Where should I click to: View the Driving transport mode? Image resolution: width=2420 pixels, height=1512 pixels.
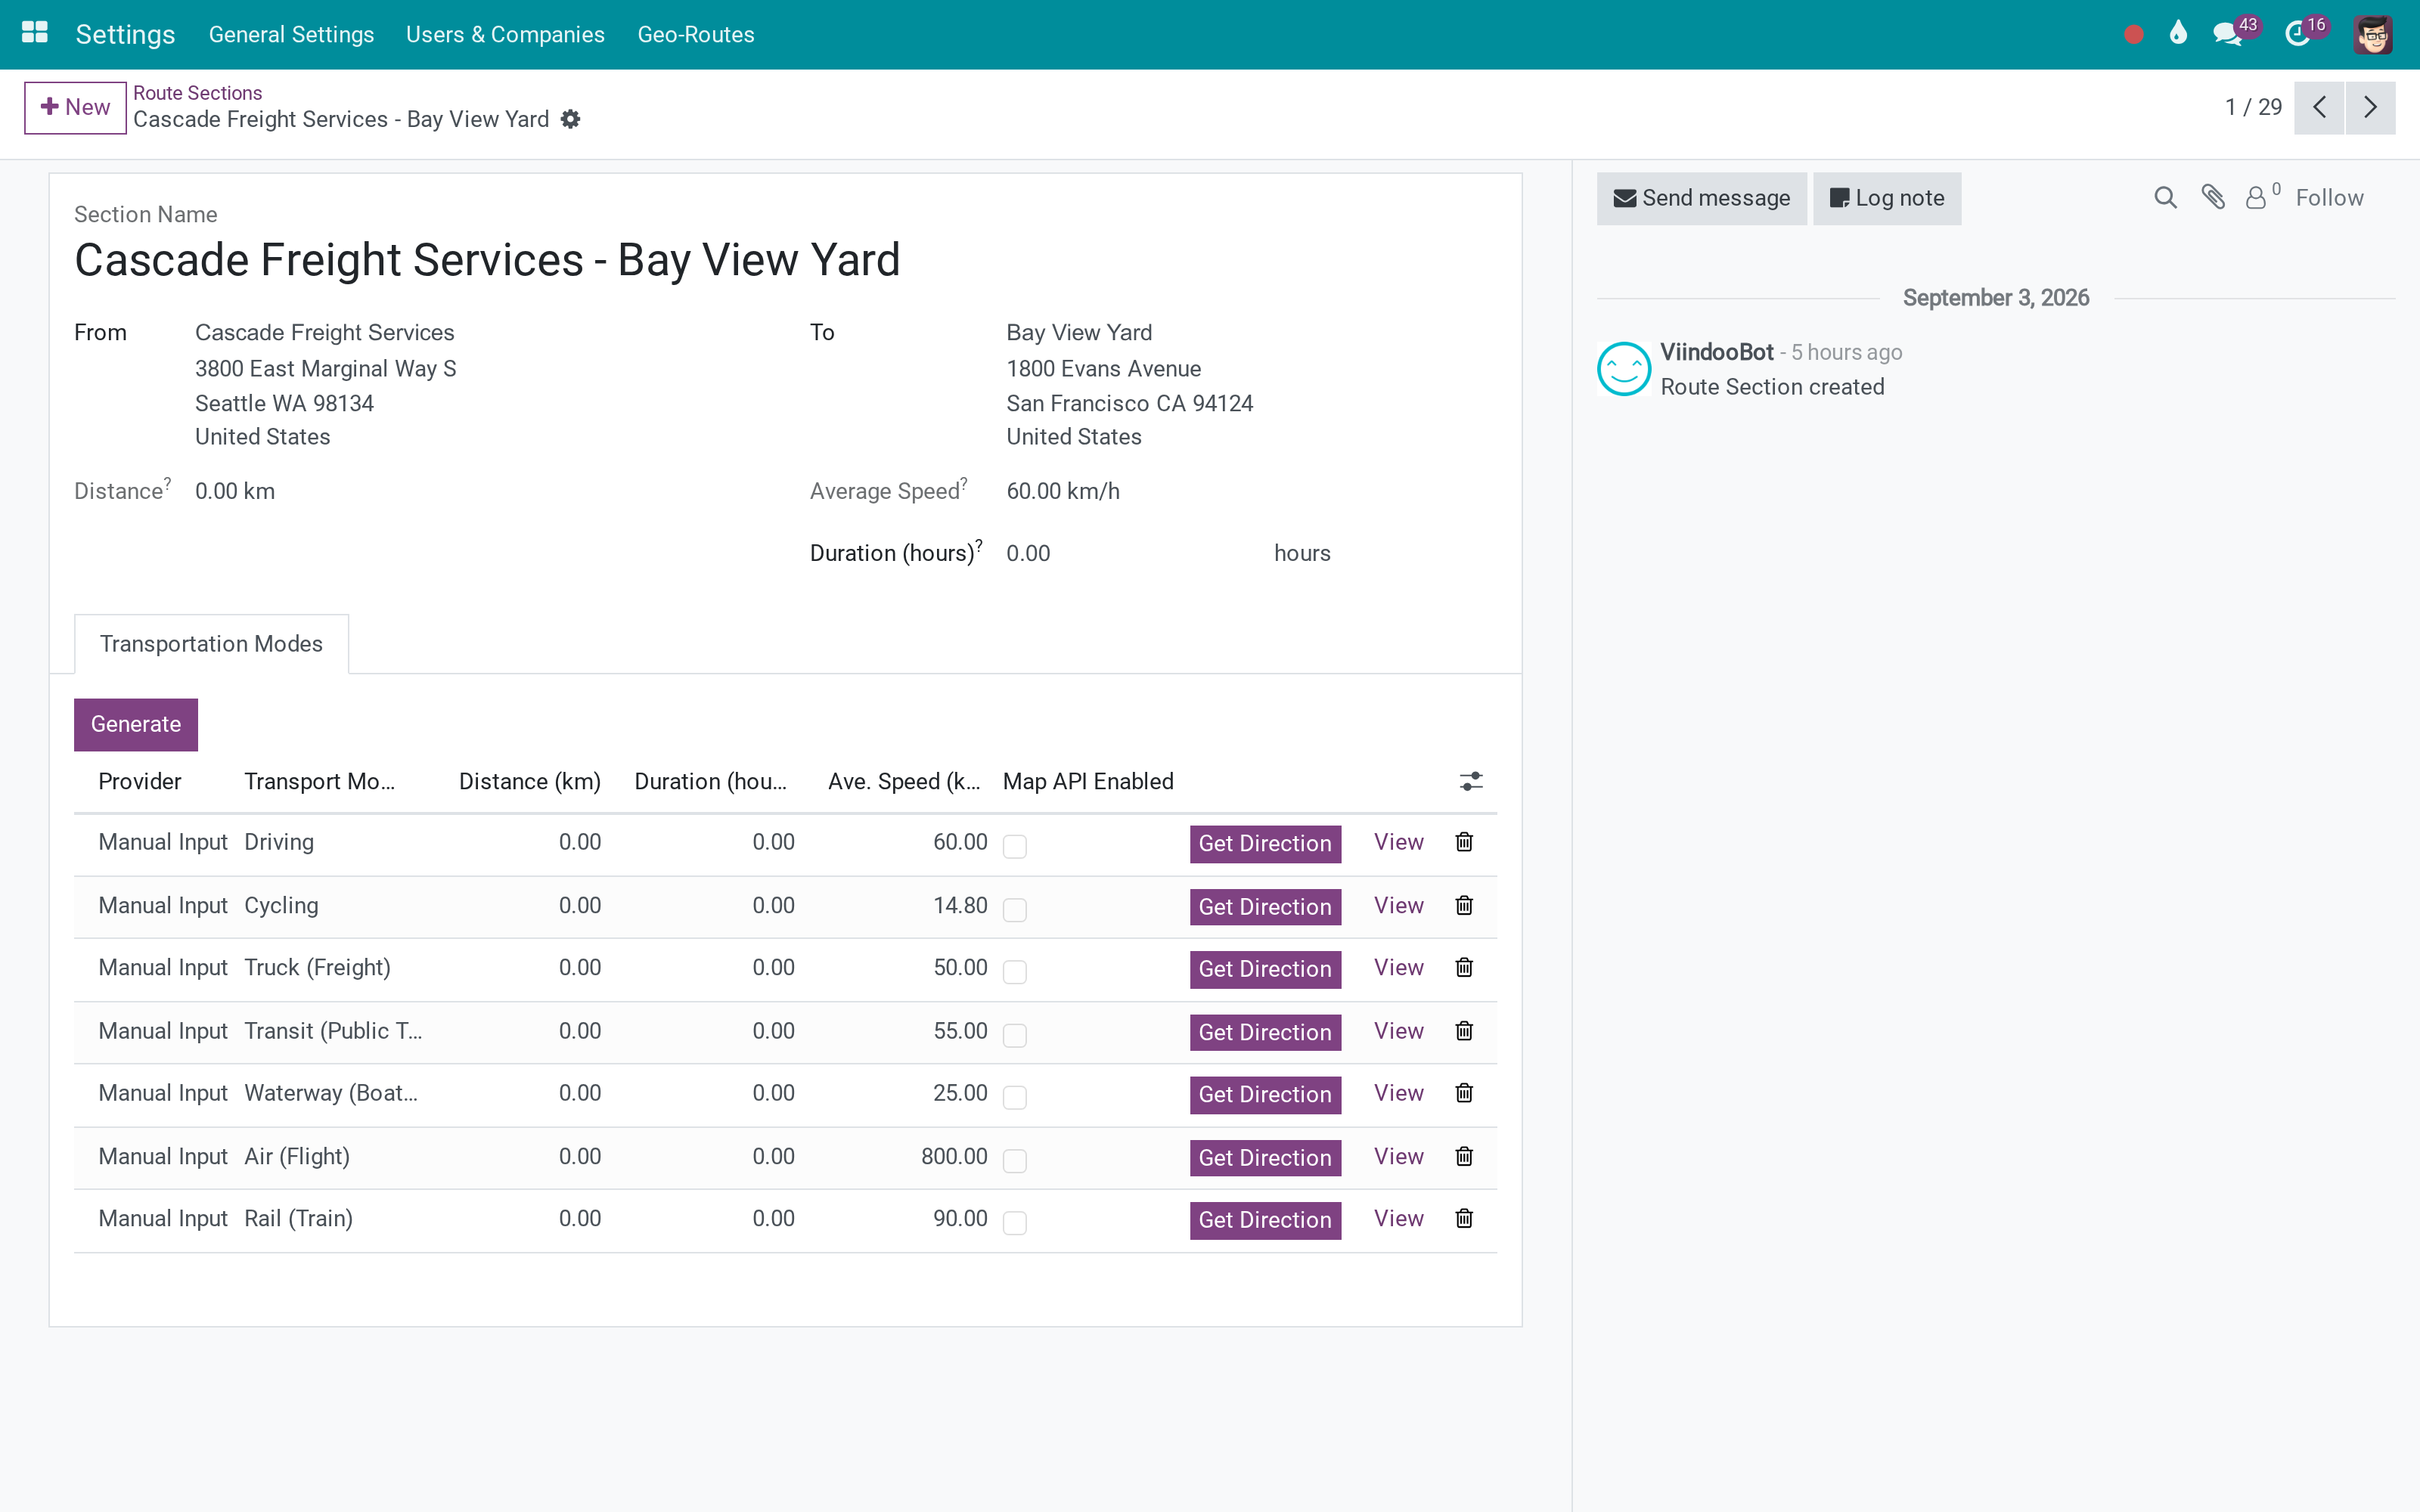pyautogui.click(x=1398, y=842)
